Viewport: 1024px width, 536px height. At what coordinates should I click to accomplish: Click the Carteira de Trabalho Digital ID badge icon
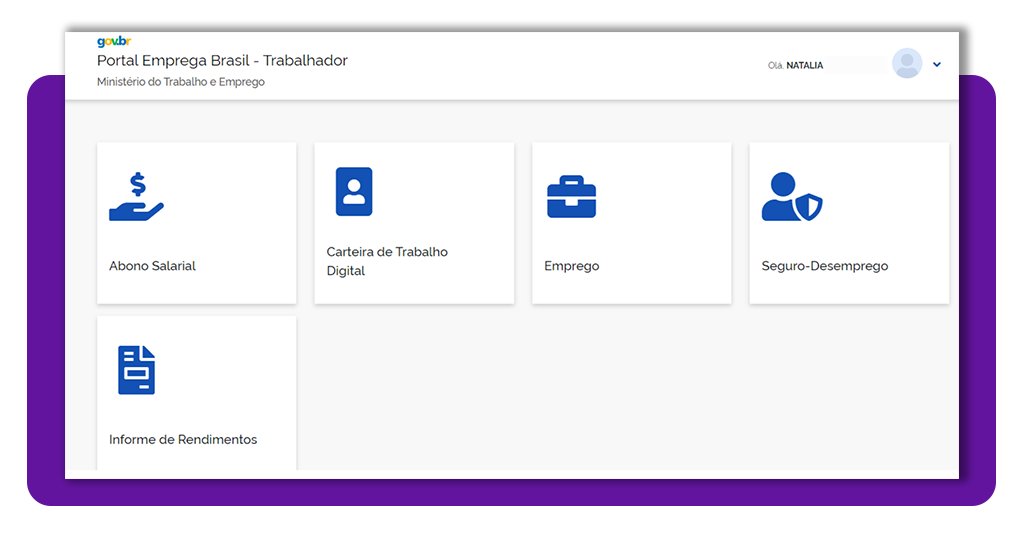(x=354, y=191)
